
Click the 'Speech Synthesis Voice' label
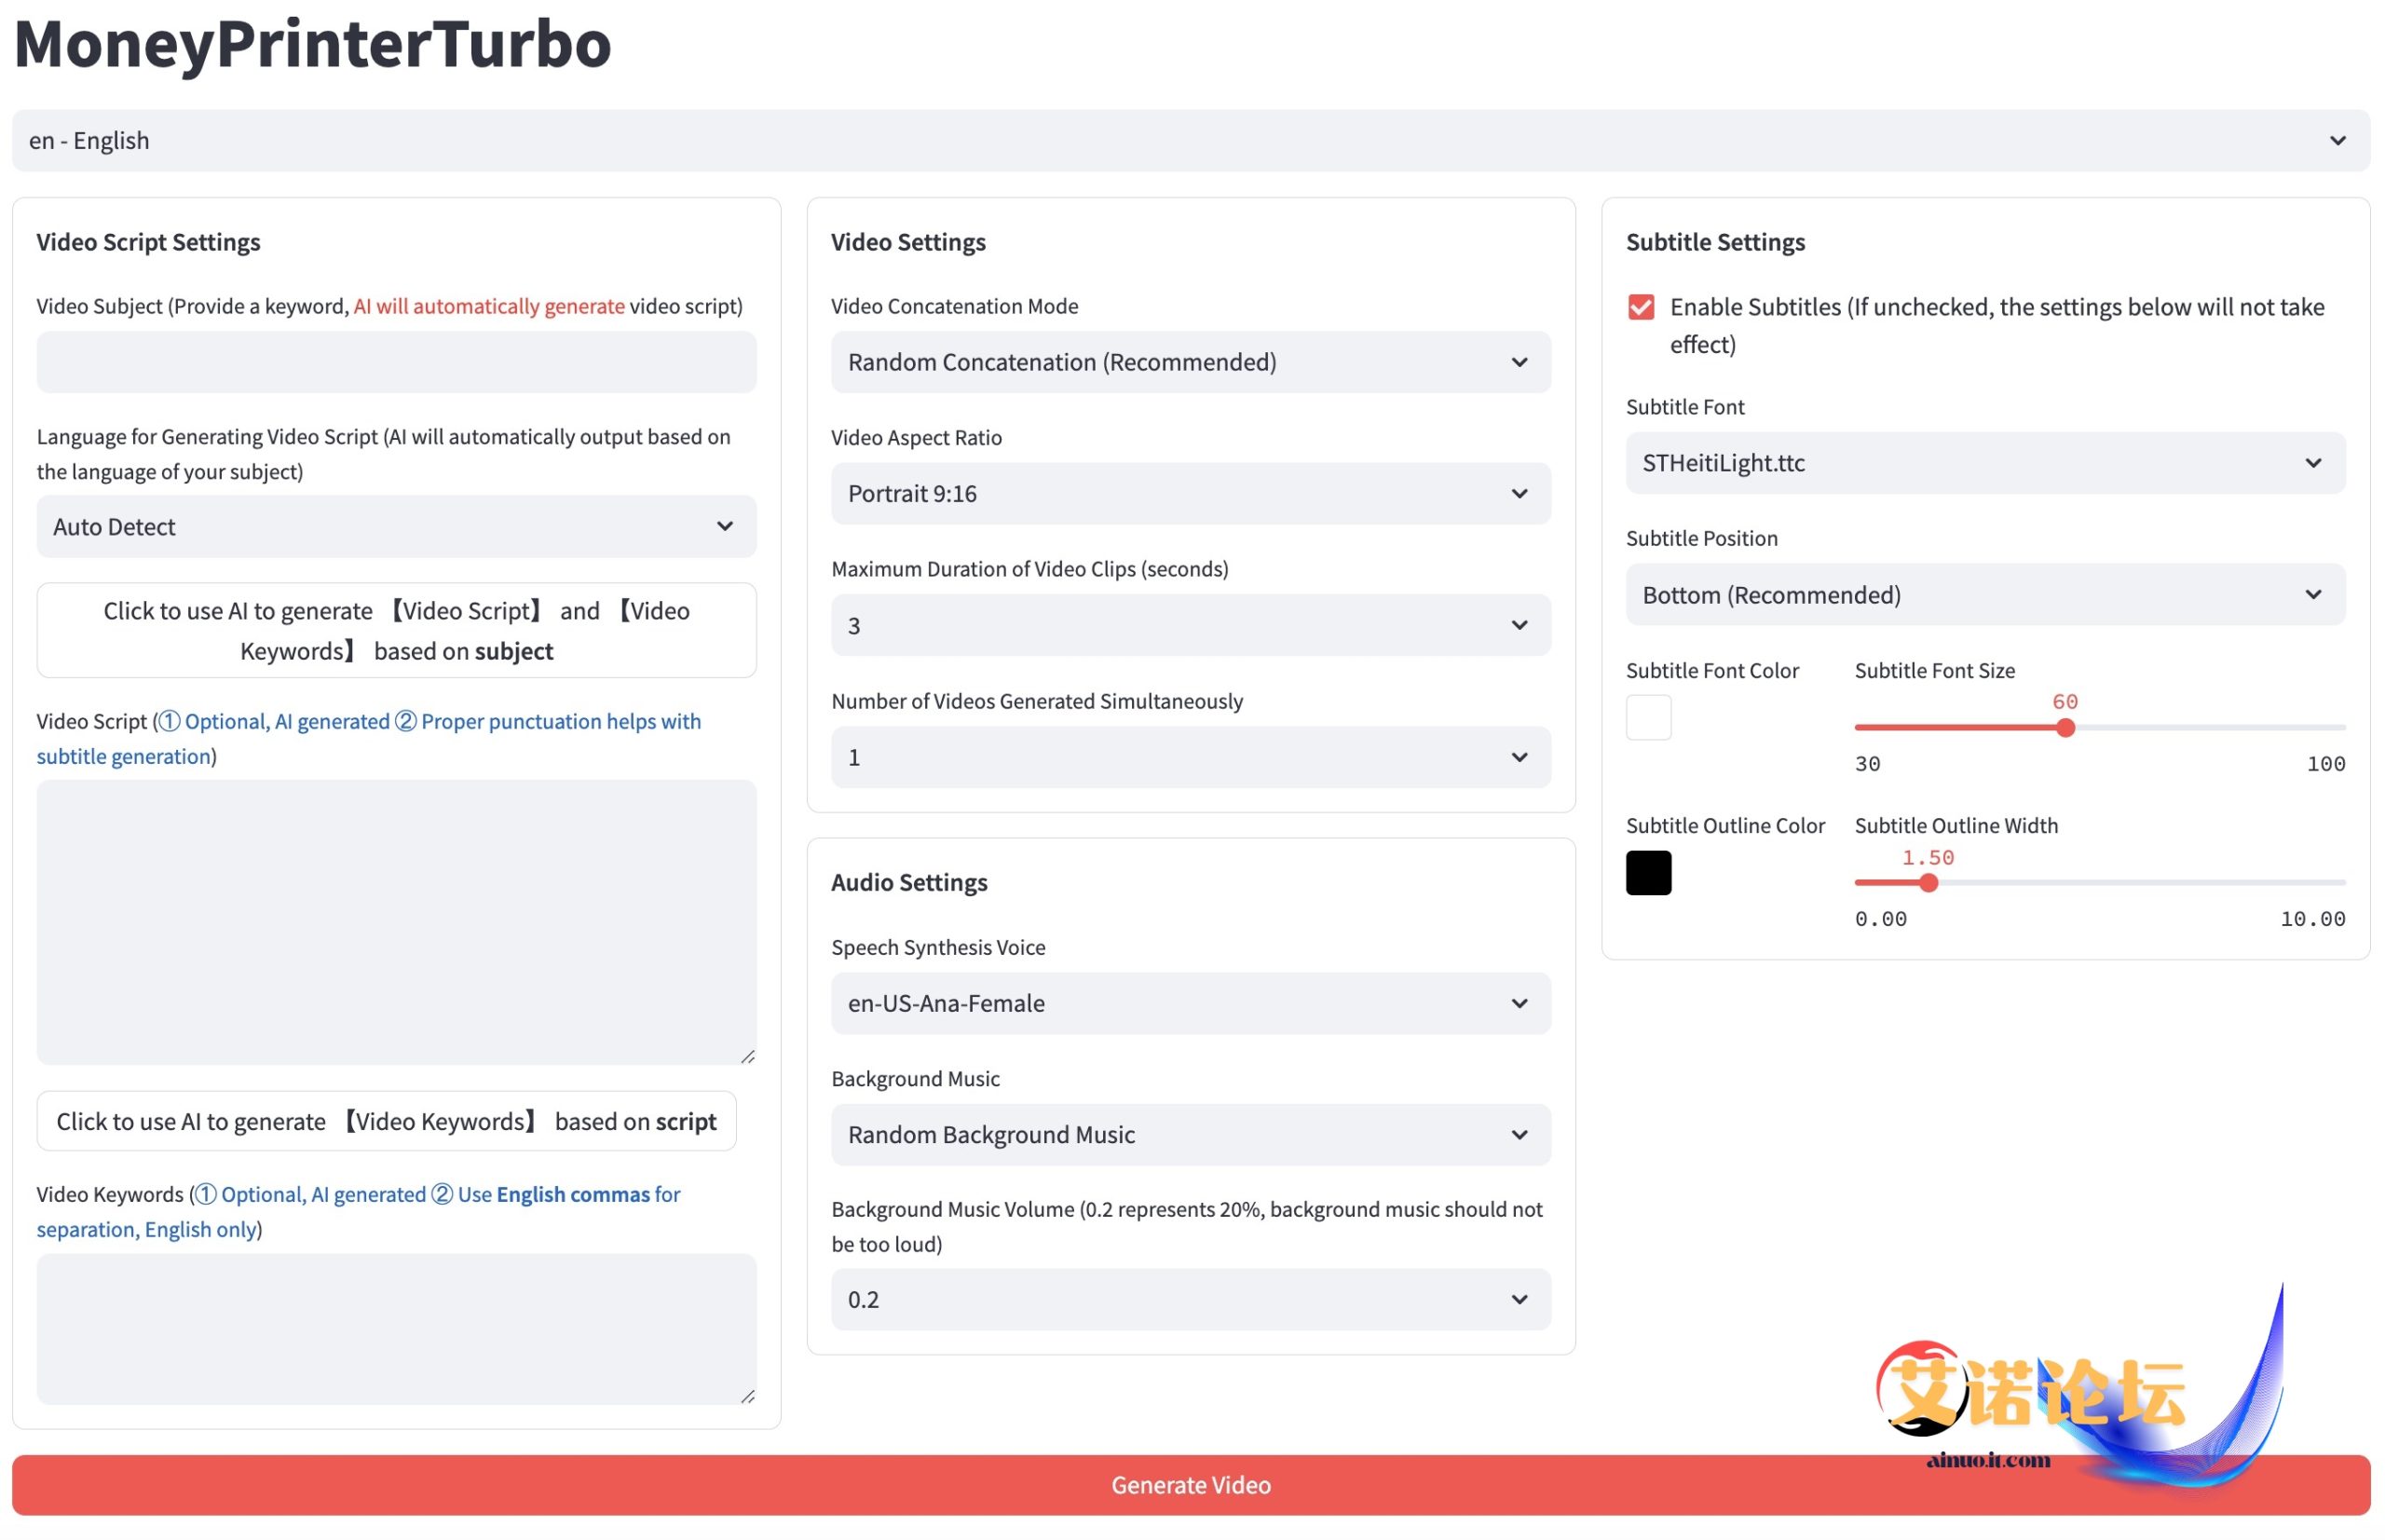(938, 947)
